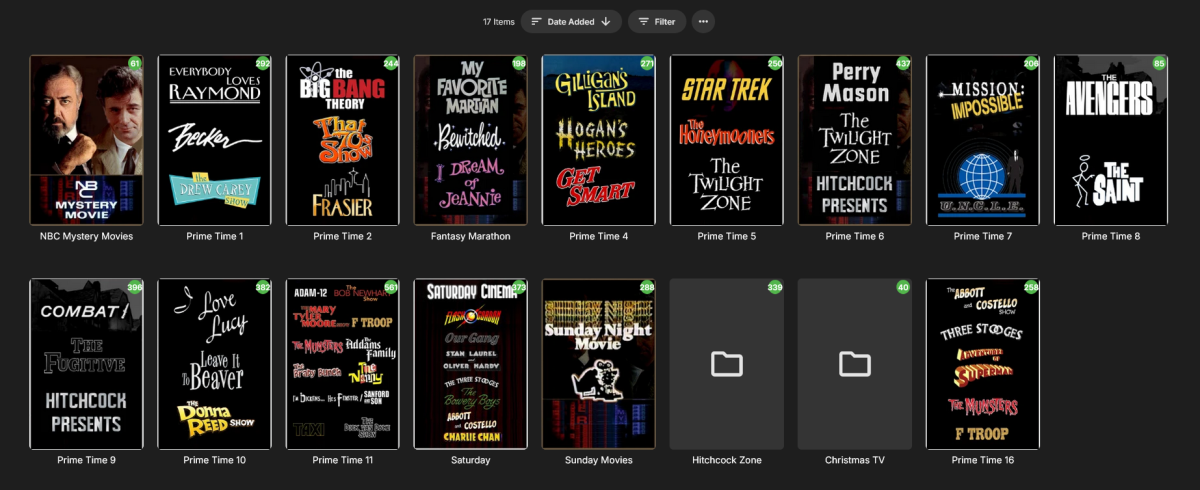Click the 288 badge on Sunday Movies

(x=647, y=287)
